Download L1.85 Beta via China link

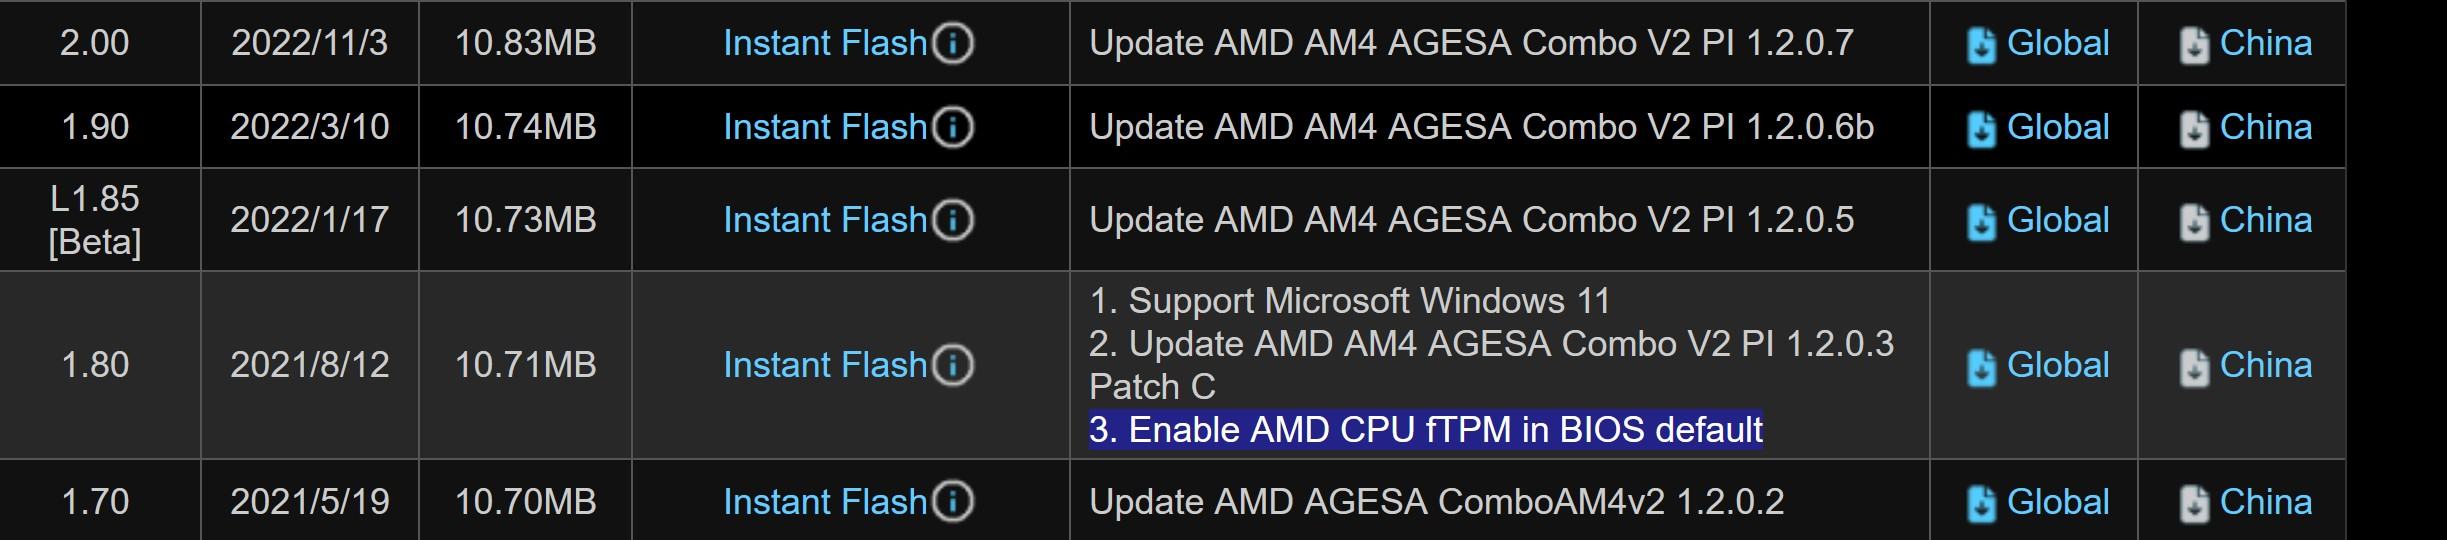point(2265,220)
